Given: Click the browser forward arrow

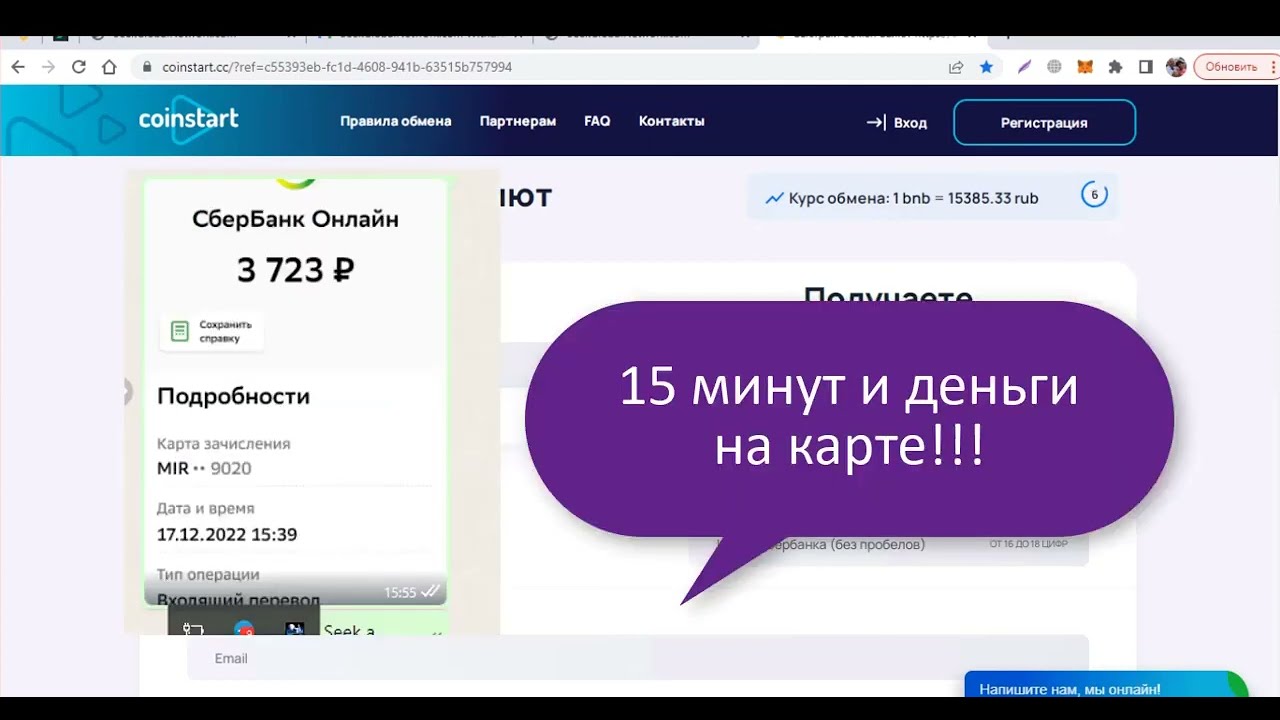Looking at the screenshot, I should coord(48,67).
